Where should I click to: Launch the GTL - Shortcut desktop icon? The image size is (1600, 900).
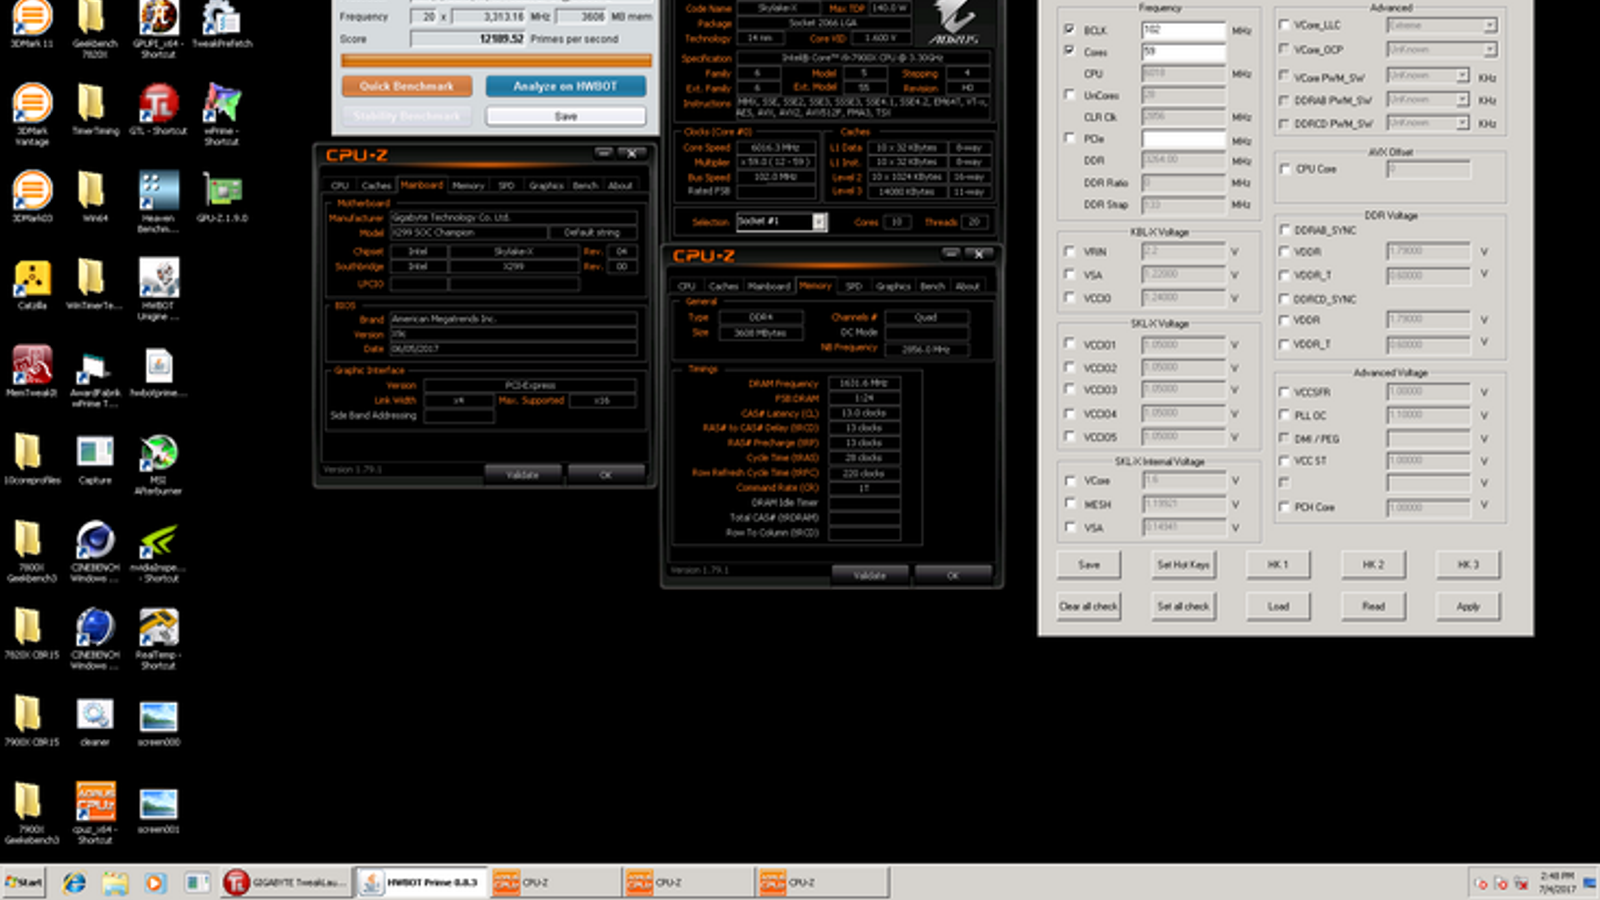(x=158, y=110)
